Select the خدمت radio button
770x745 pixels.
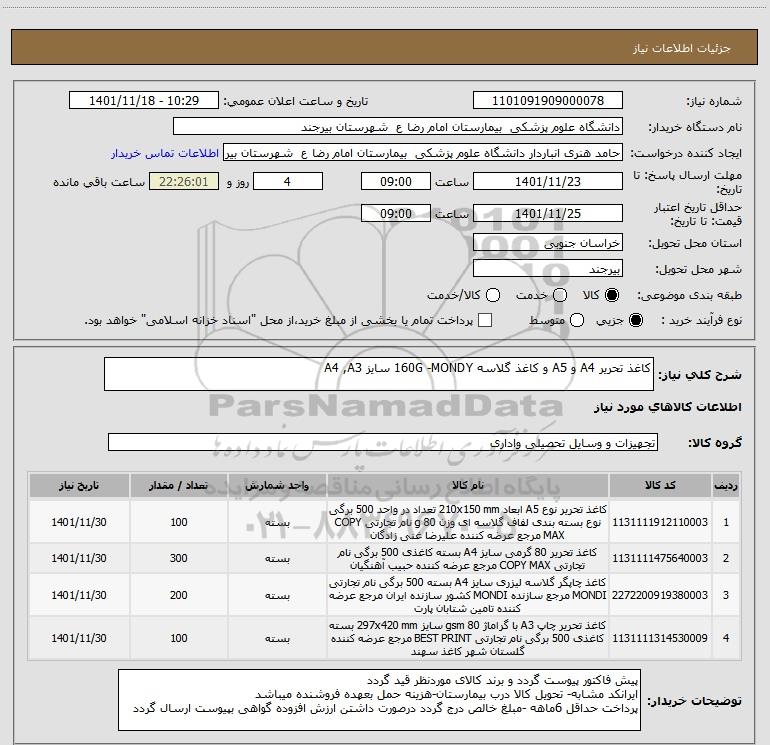point(560,295)
